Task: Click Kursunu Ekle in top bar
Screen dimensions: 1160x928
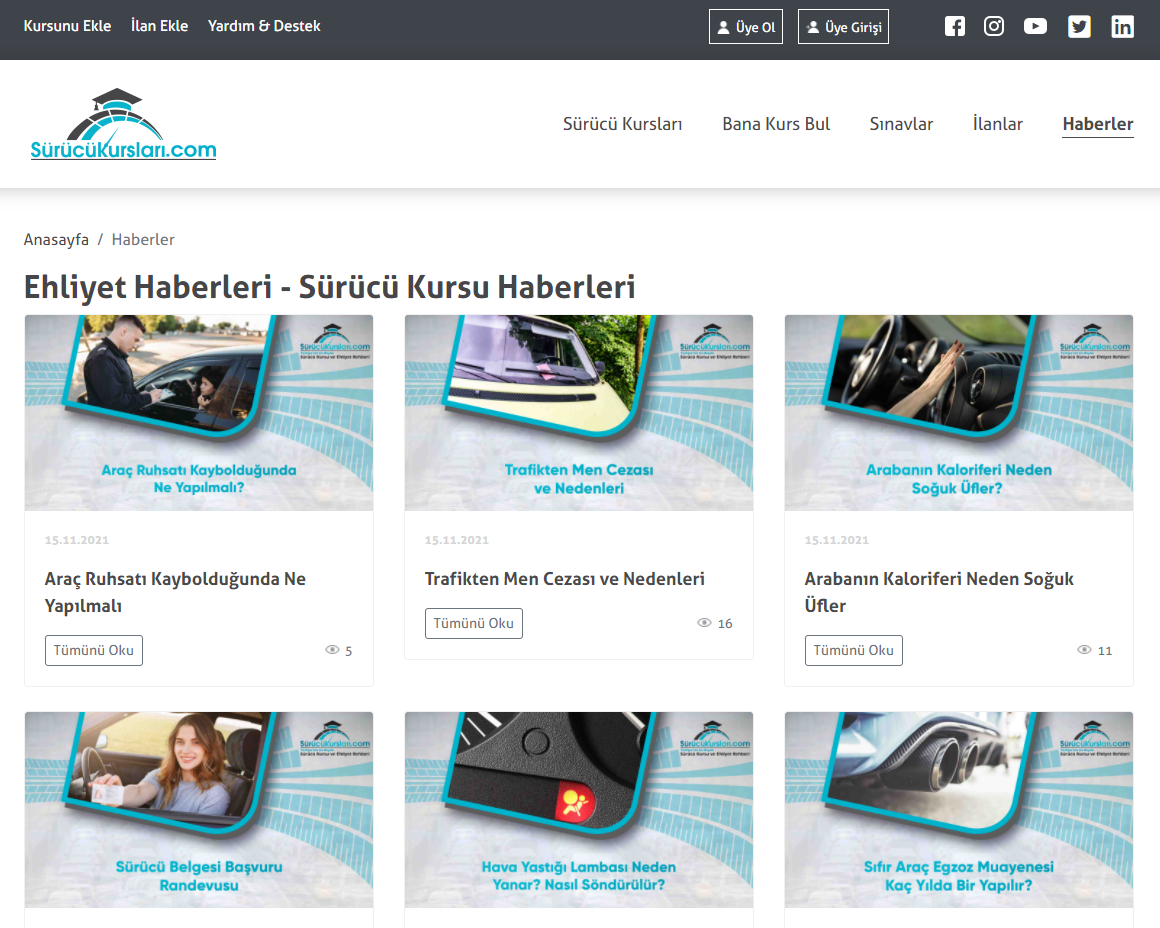Action: click(x=67, y=26)
